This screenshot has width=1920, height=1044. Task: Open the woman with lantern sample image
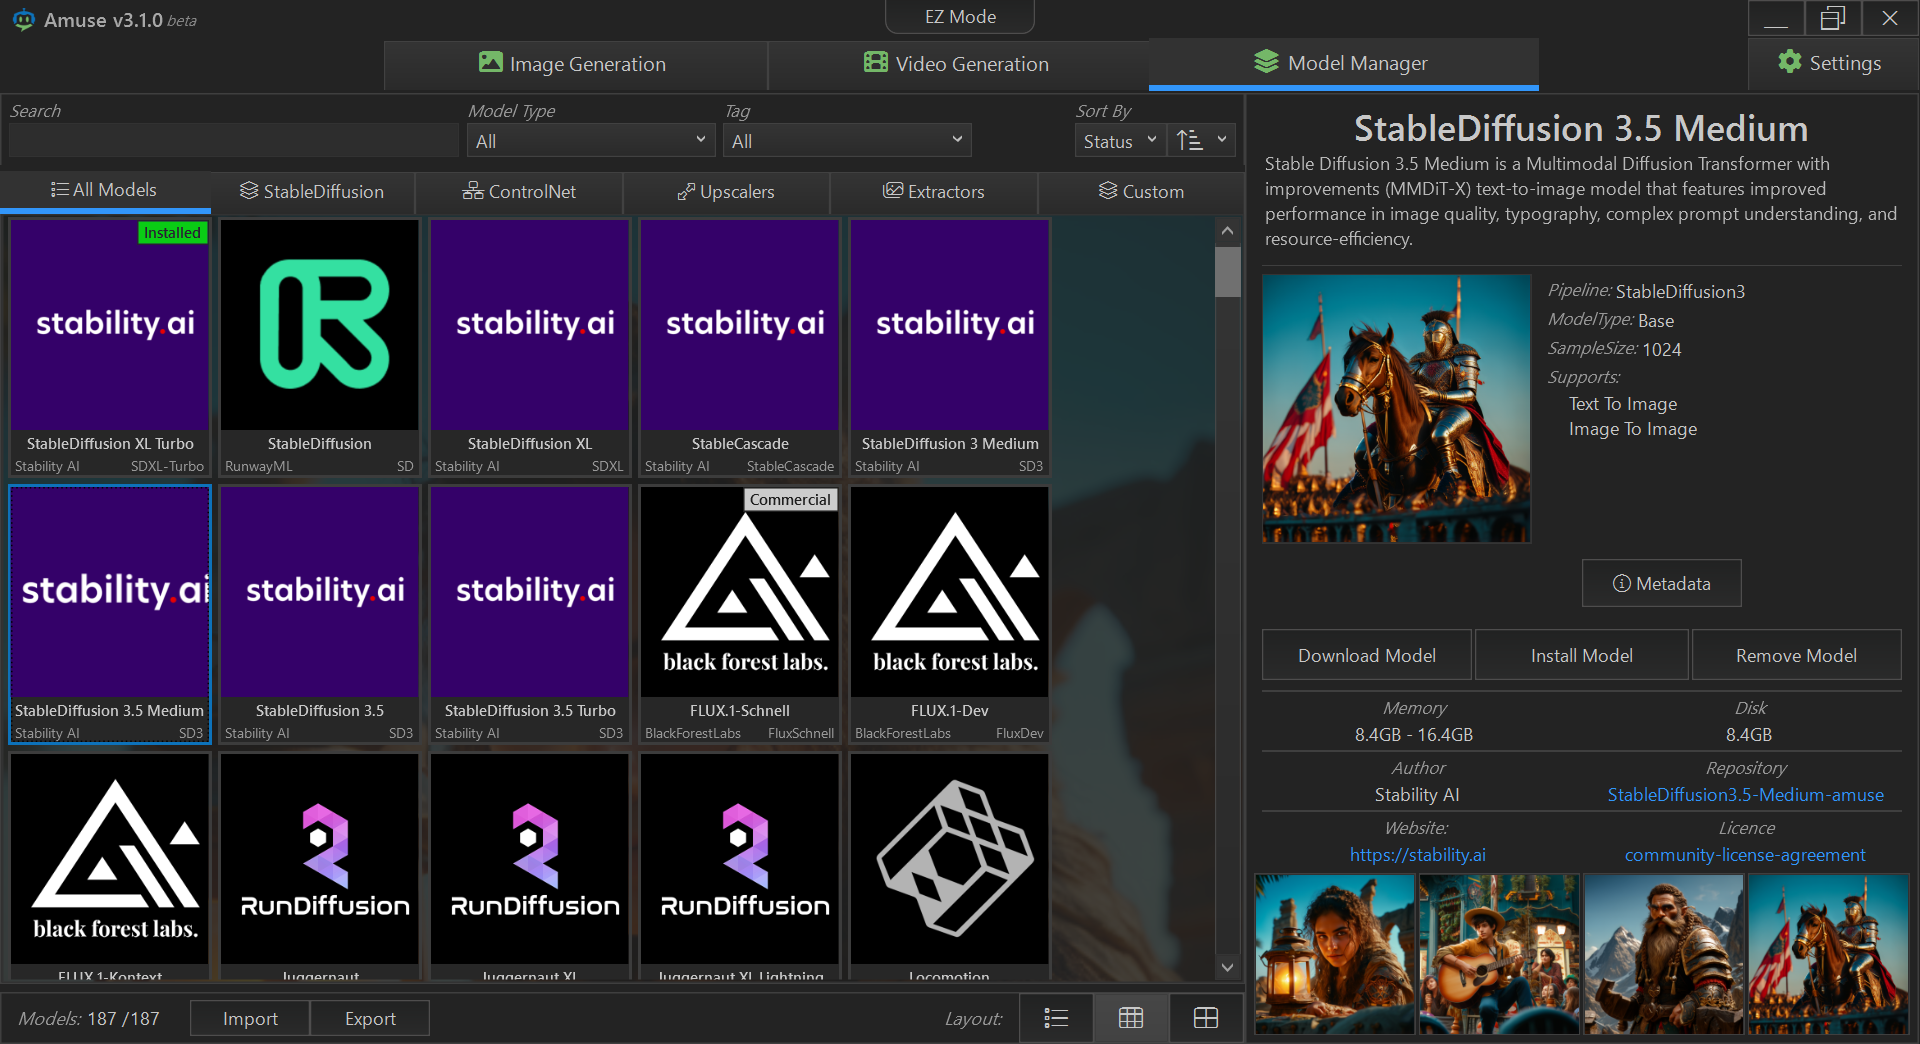pyautogui.click(x=1335, y=954)
